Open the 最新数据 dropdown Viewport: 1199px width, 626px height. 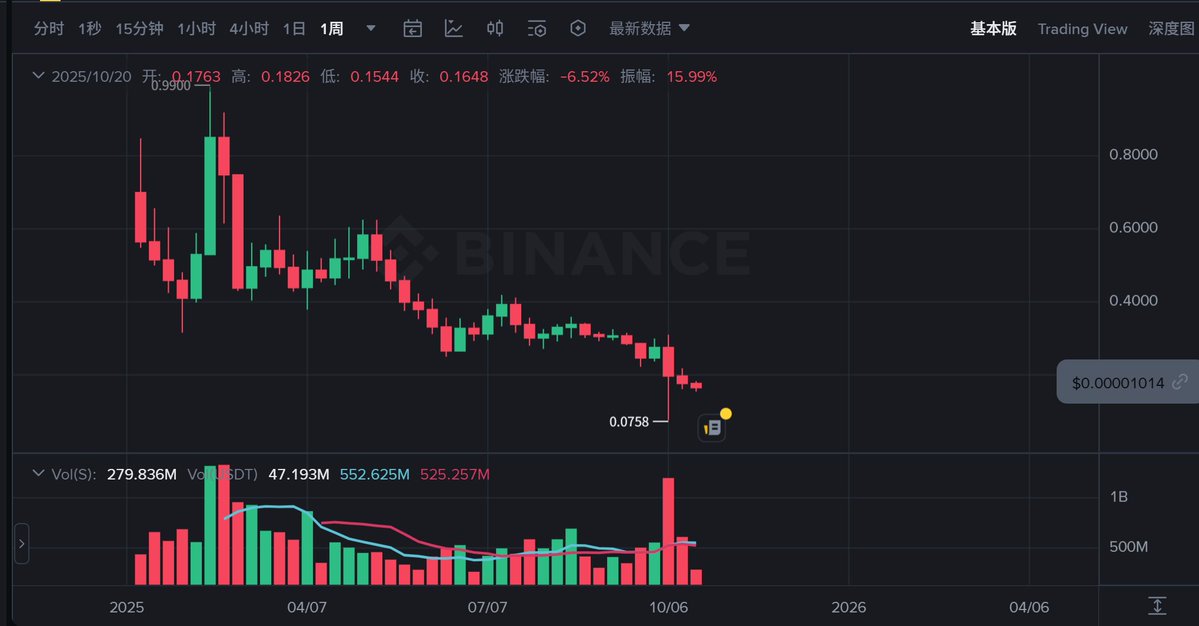click(x=650, y=29)
